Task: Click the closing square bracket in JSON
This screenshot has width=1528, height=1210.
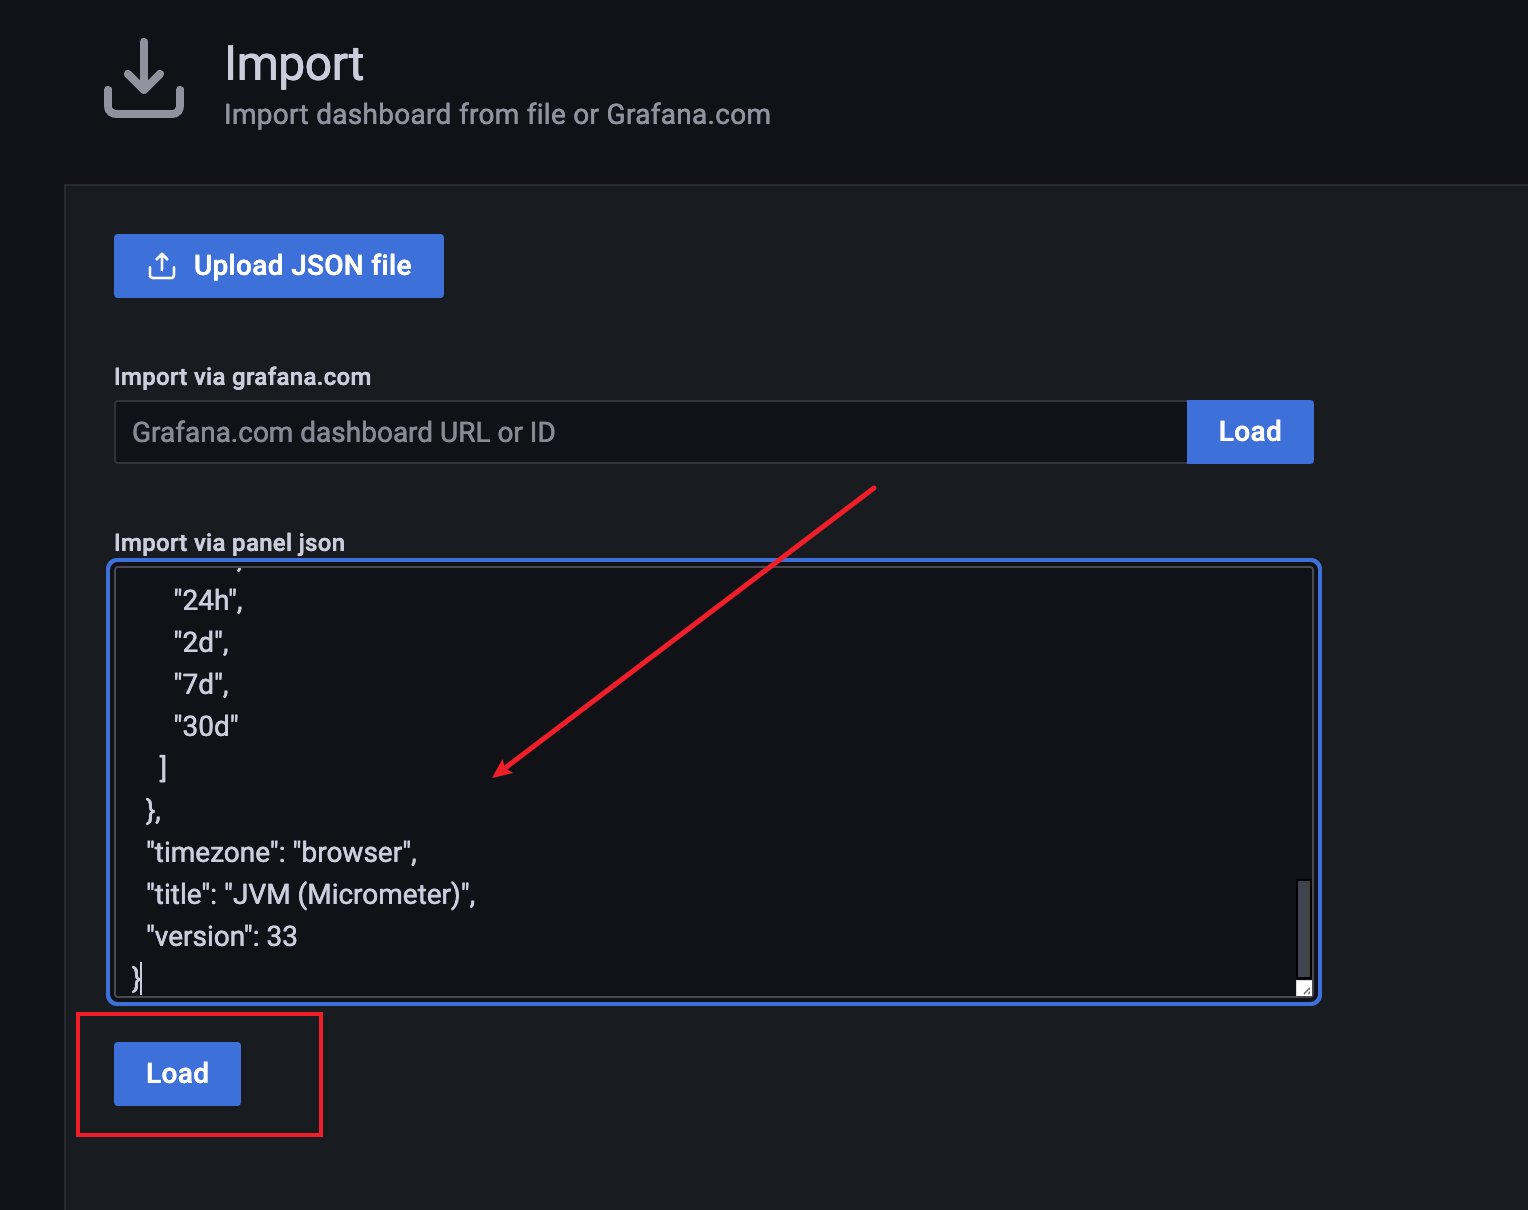Action: 162,768
